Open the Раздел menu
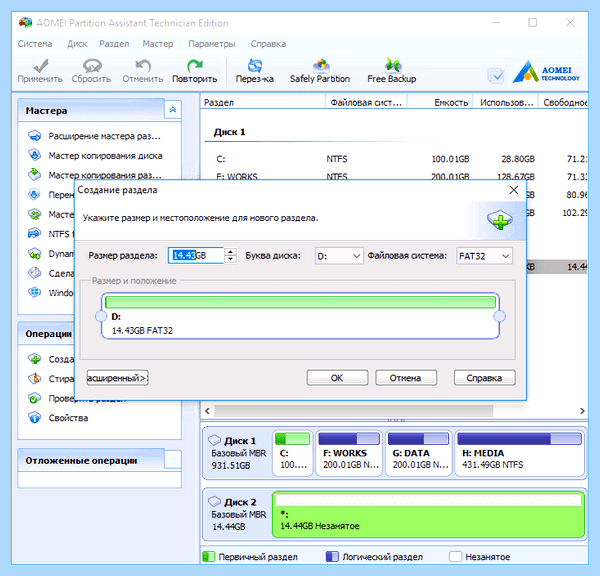Viewport: 600px width, 576px height. pos(114,44)
